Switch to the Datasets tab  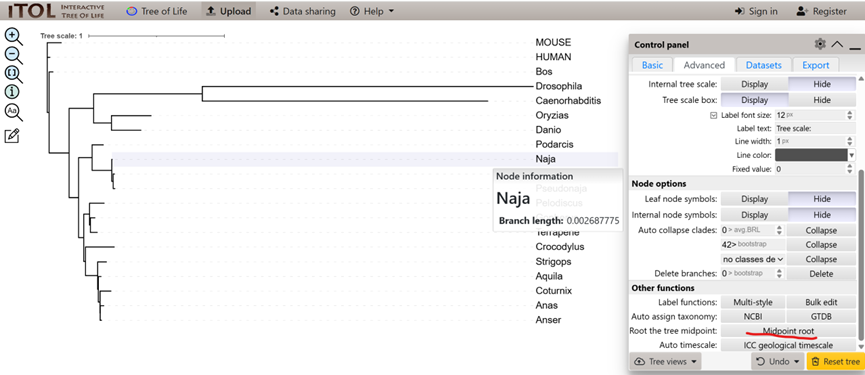763,65
